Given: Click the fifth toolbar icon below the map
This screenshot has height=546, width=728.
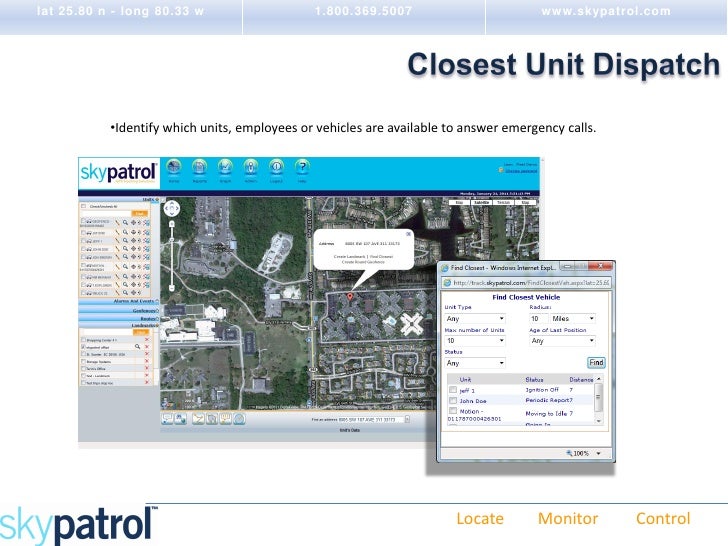Looking at the screenshot, I should click(226, 419).
